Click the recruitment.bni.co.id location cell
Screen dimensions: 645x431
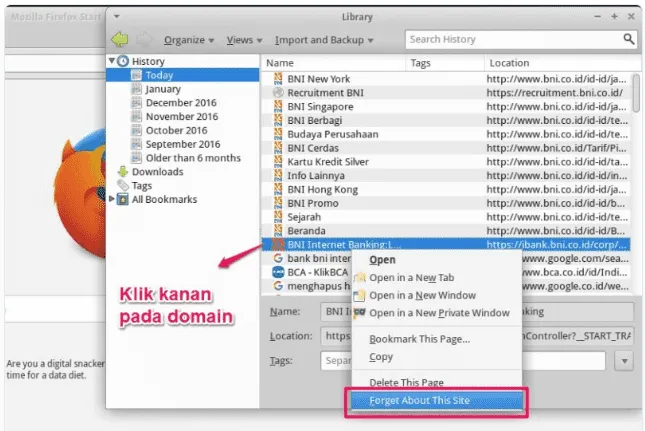pyautogui.click(x=555, y=93)
